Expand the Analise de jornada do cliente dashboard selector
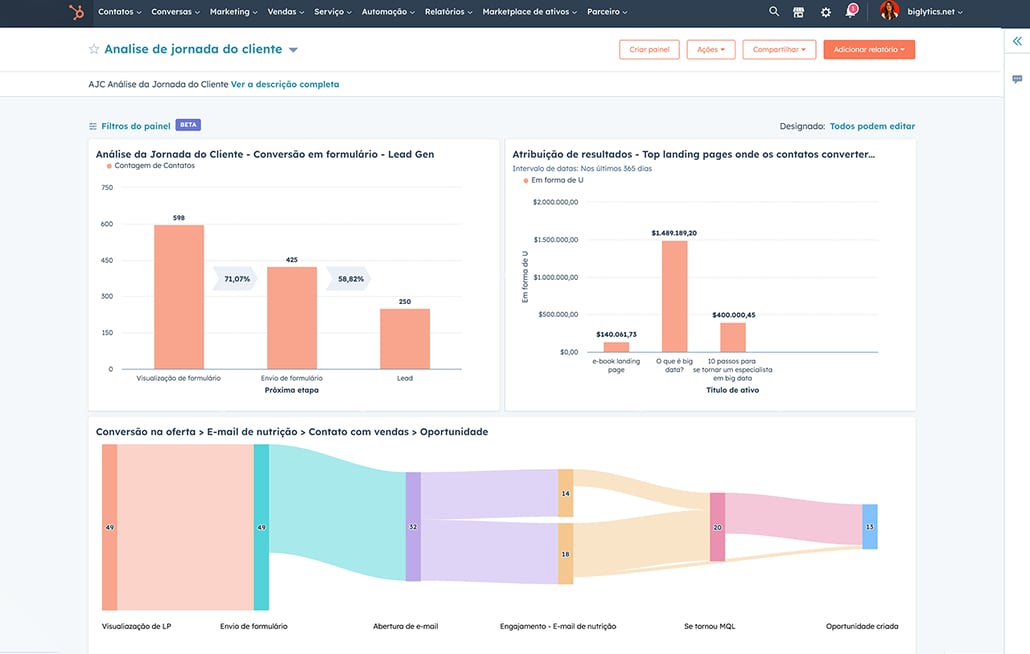 click(291, 47)
